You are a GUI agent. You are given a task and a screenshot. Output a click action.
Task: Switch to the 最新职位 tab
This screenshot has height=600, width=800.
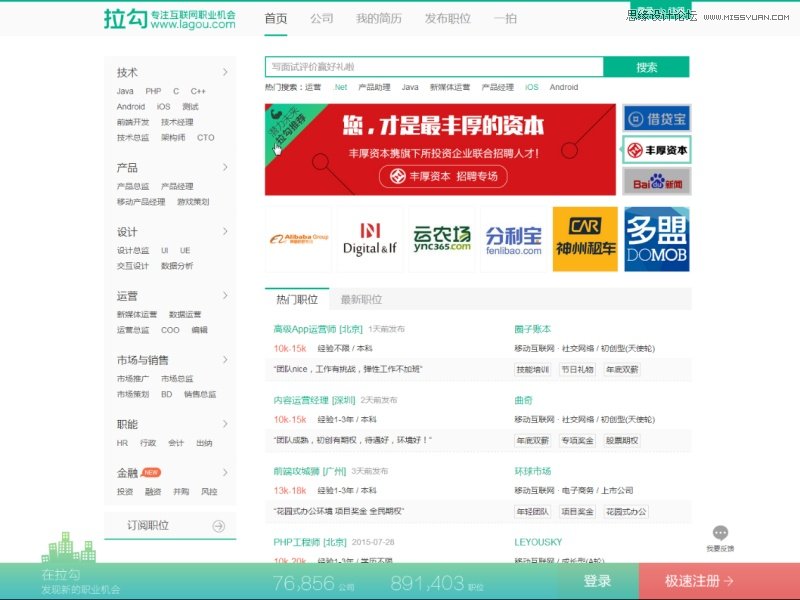[361, 299]
